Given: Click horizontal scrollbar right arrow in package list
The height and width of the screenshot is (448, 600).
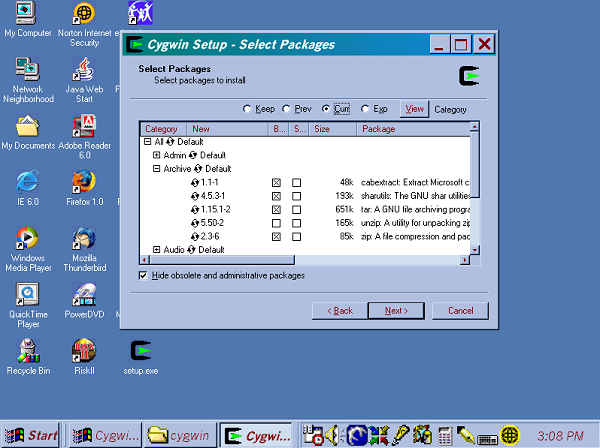Looking at the screenshot, I should tap(465, 260).
